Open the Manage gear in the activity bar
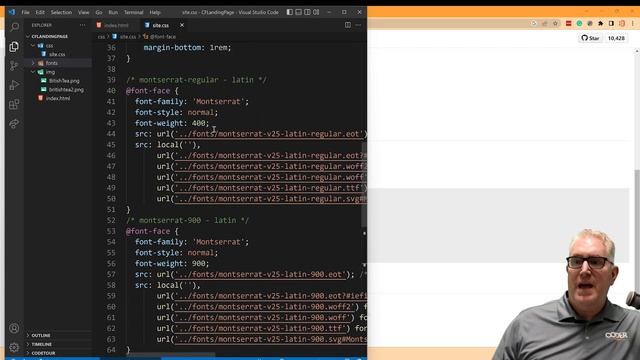 coord(14,347)
